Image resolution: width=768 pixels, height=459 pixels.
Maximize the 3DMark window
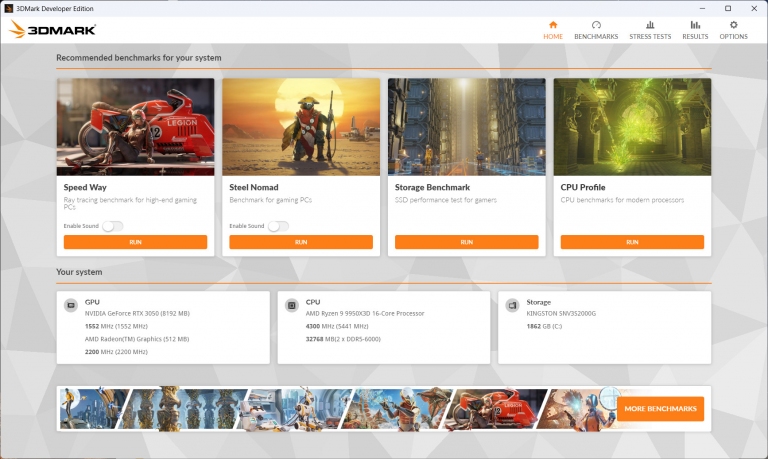728,8
